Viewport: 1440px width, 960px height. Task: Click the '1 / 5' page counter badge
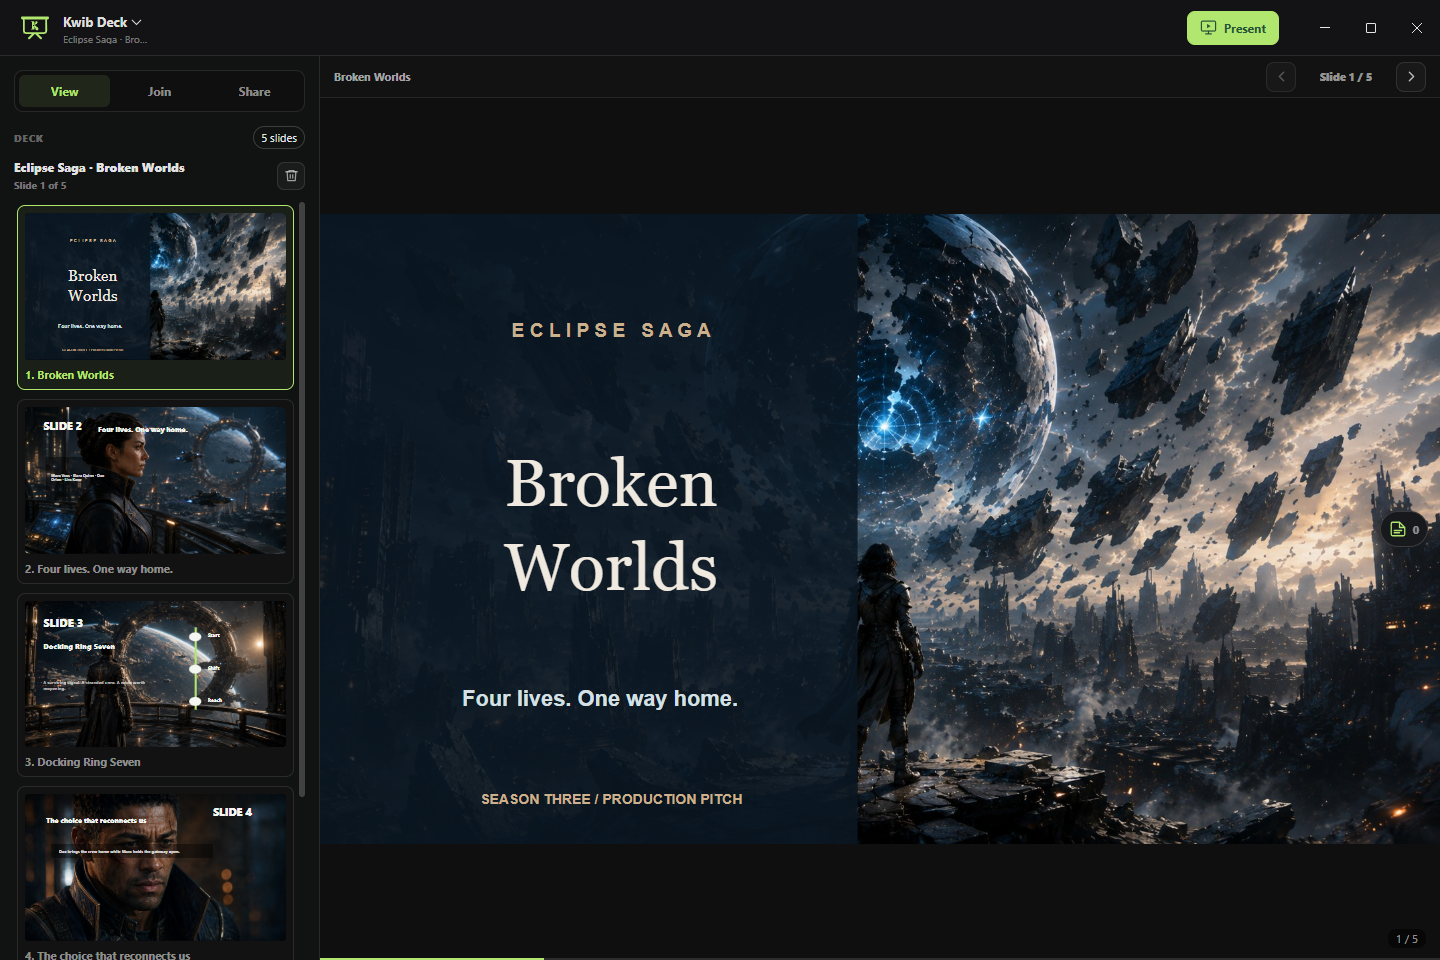[x=1407, y=939]
